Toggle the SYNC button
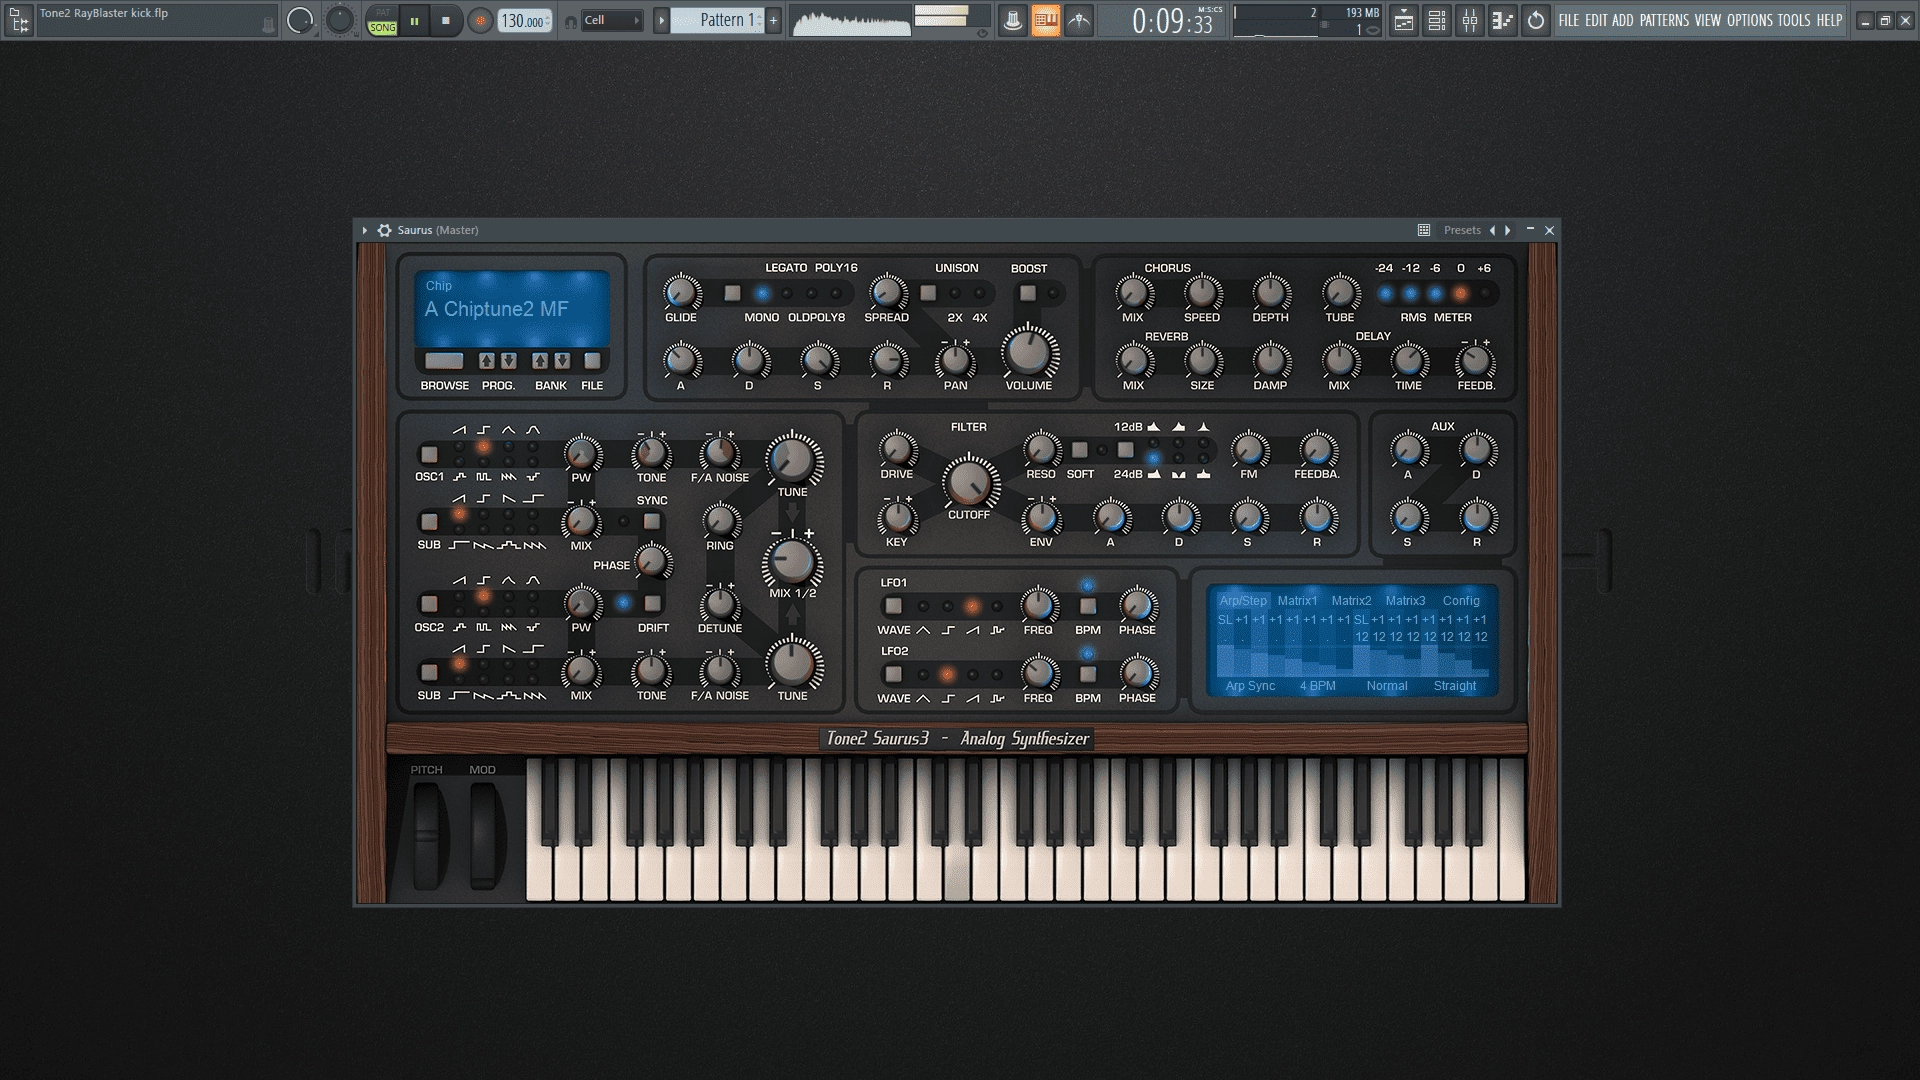This screenshot has height=1080, width=1920. pos(652,521)
